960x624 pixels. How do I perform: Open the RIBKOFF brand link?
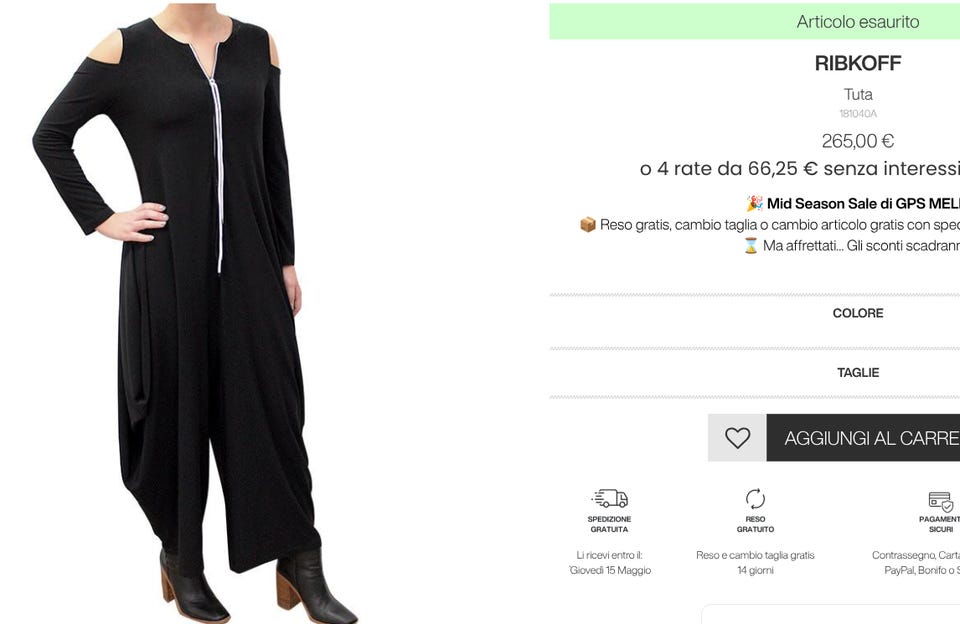pyautogui.click(x=858, y=63)
